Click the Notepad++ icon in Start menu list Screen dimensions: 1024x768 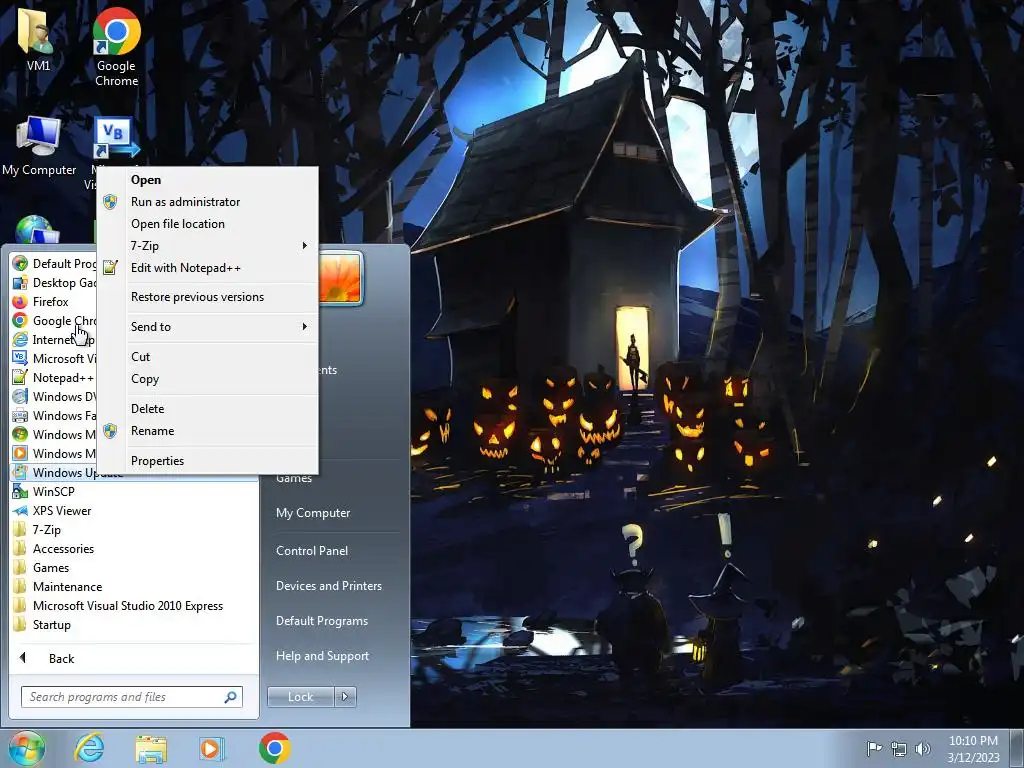(20, 377)
